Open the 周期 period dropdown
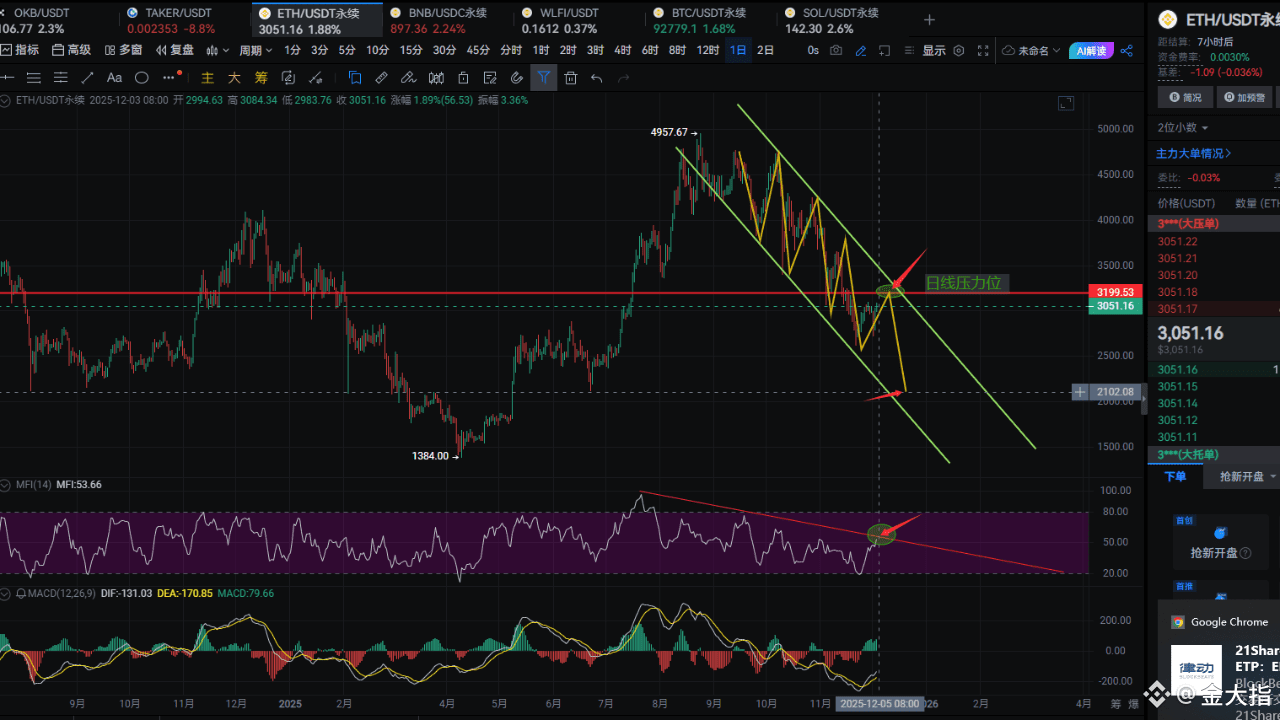1280x720 pixels. pyautogui.click(x=253, y=50)
